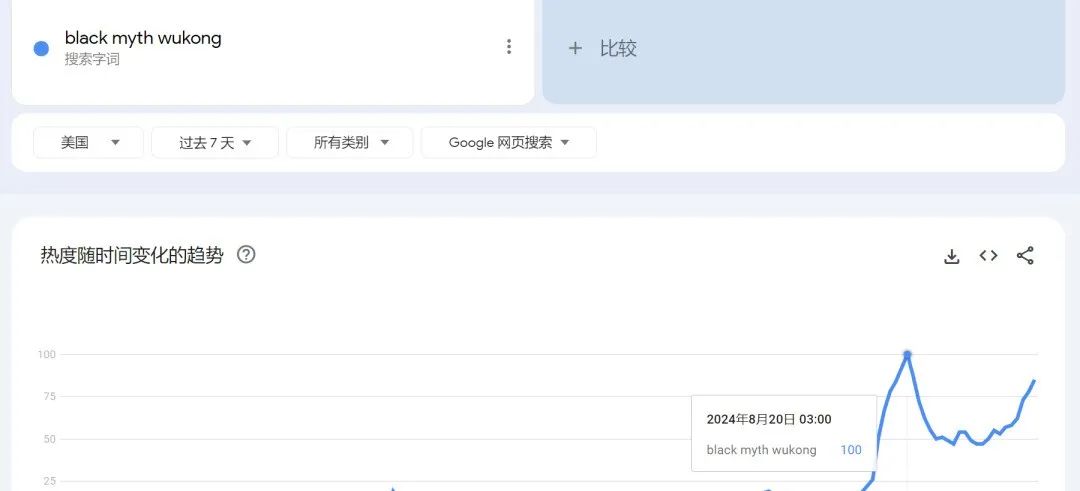Open the embed code icon
Image resolution: width=1080 pixels, height=491 pixels.
coord(988,256)
